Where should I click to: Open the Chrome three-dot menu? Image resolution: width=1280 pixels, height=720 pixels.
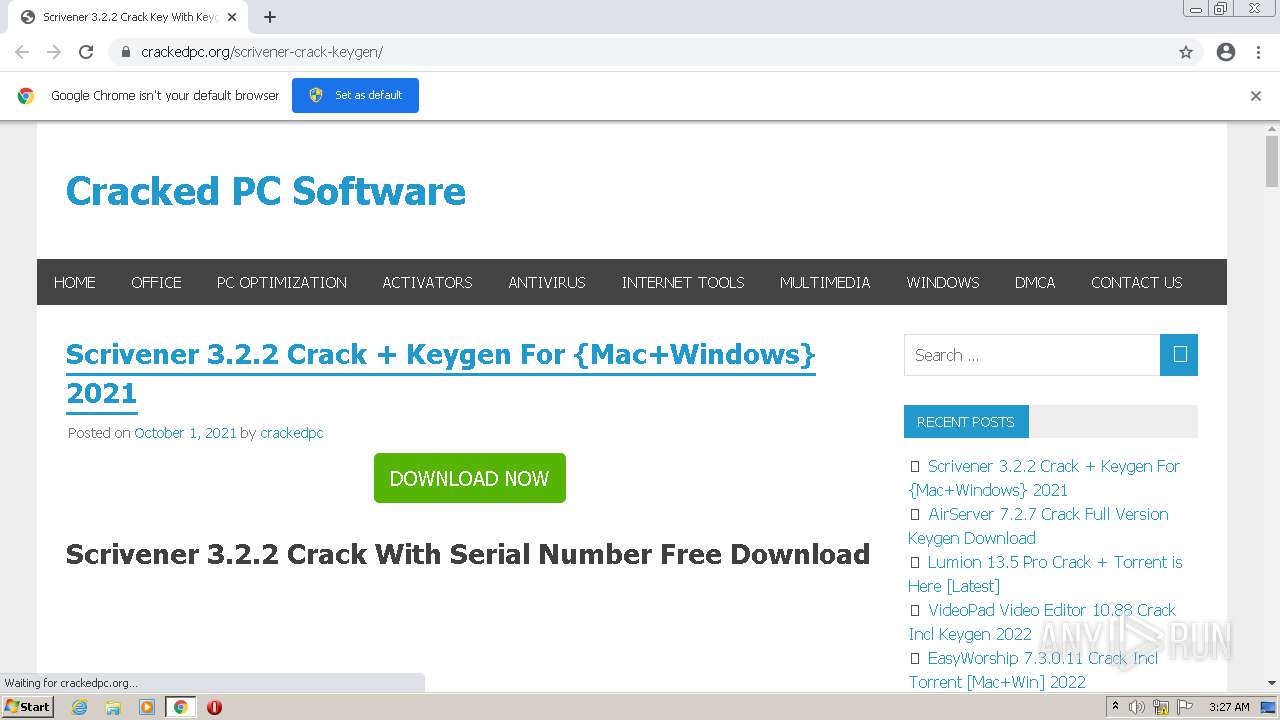(x=1258, y=52)
